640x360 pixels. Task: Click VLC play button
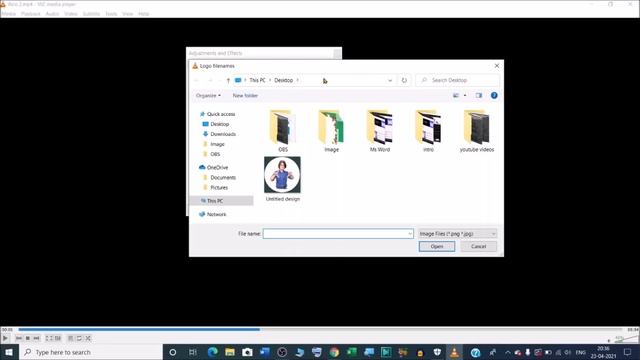pyautogui.click(x=5, y=338)
